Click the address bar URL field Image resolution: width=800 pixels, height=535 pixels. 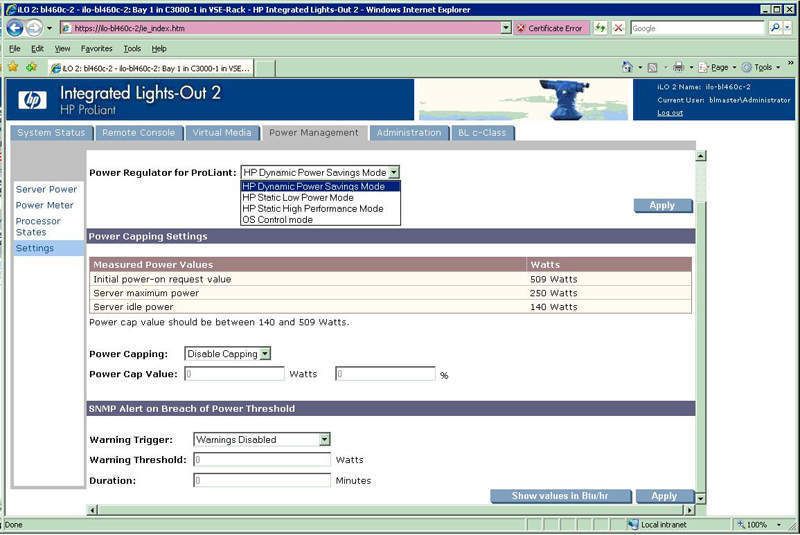pos(280,28)
